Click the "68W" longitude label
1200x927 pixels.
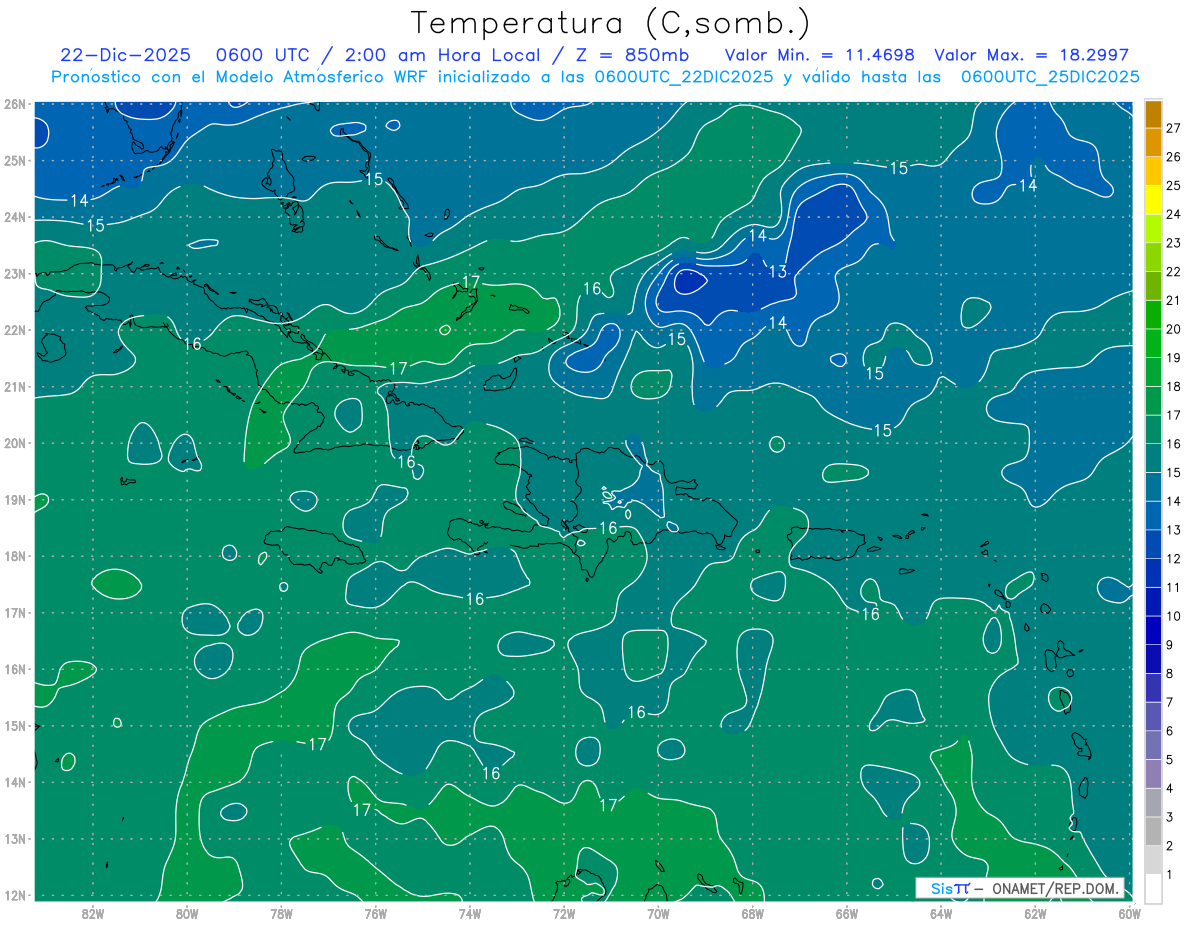pyautogui.click(x=753, y=913)
